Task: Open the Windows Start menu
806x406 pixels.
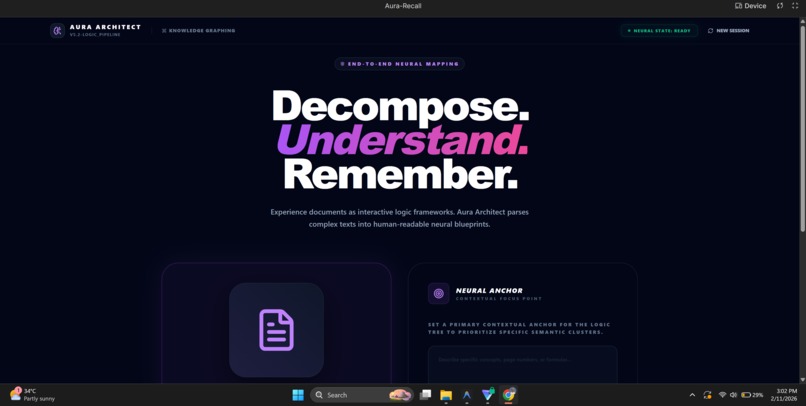Action: (298, 395)
